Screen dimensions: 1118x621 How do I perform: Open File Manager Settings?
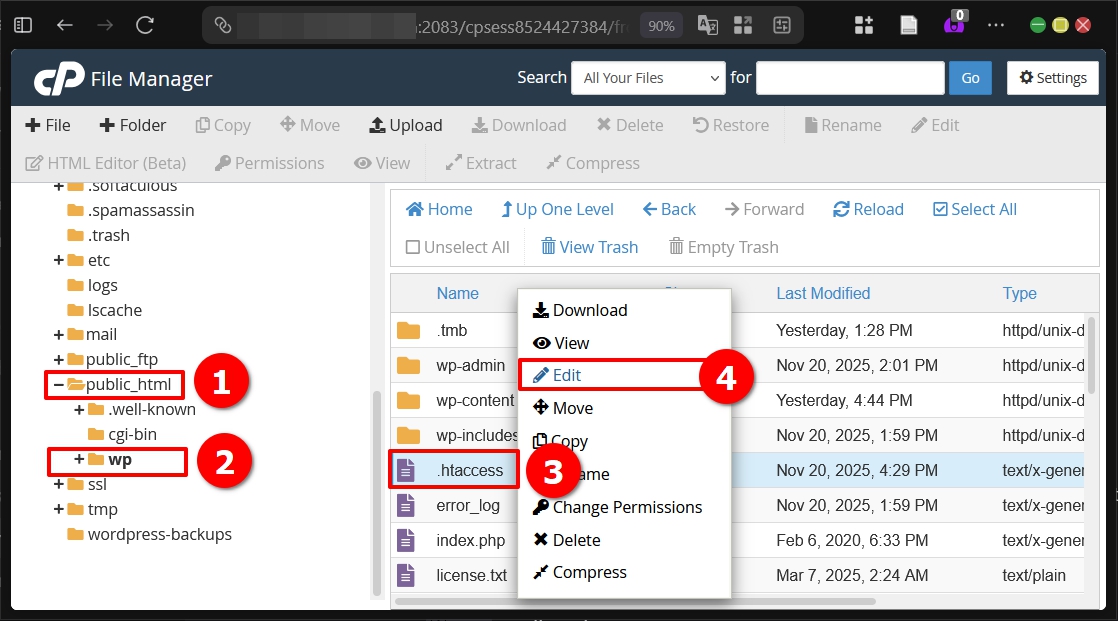pyautogui.click(x=1052, y=77)
